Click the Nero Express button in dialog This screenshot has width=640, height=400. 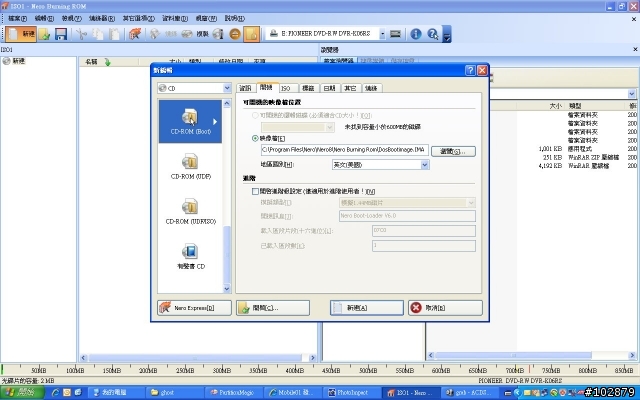pos(194,308)
